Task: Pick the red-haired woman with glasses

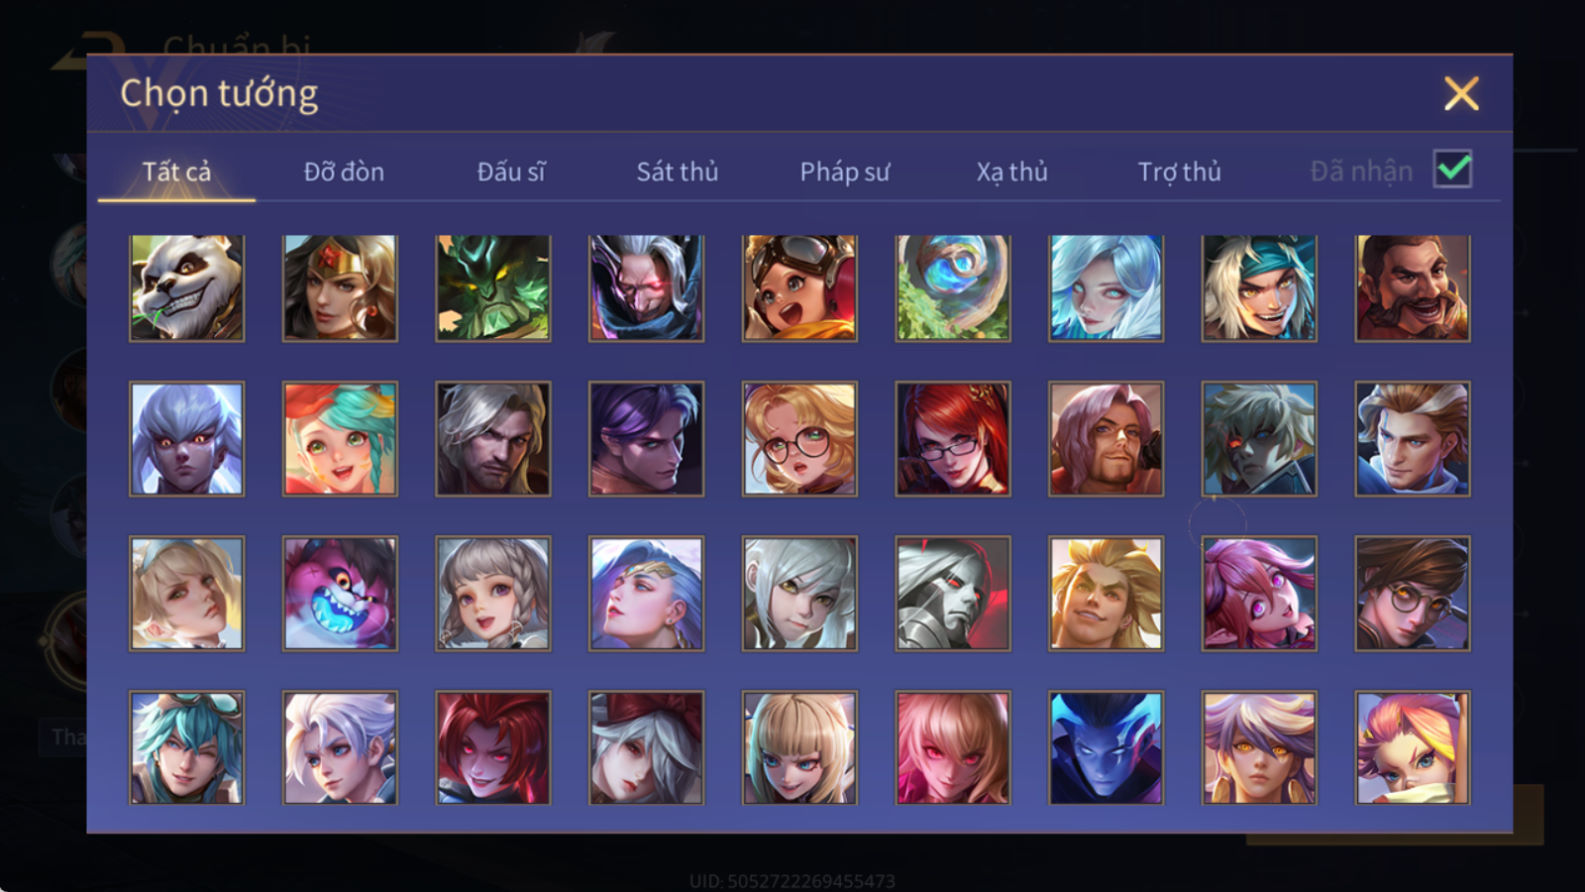Action: coord(953,439)
